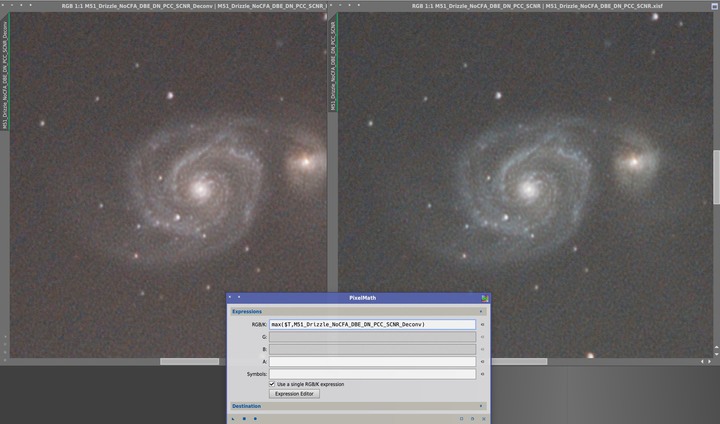Click the RGB/K expression input field
This screenshot has height=424, width=720.
[x=372, y=324]
